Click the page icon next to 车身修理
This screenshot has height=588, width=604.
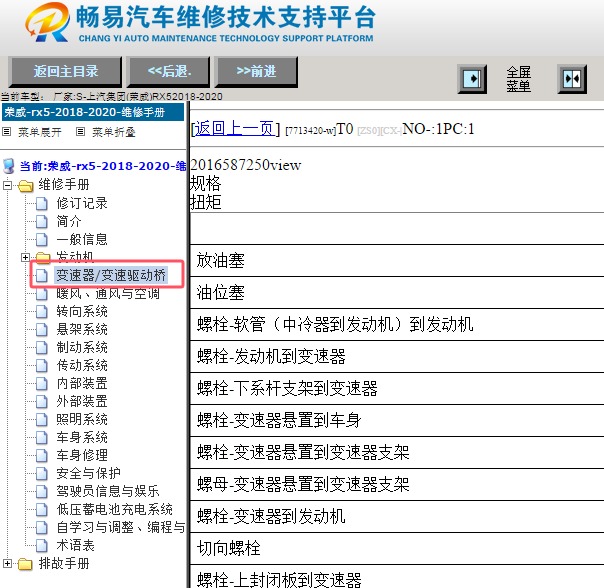pos(42,455)
